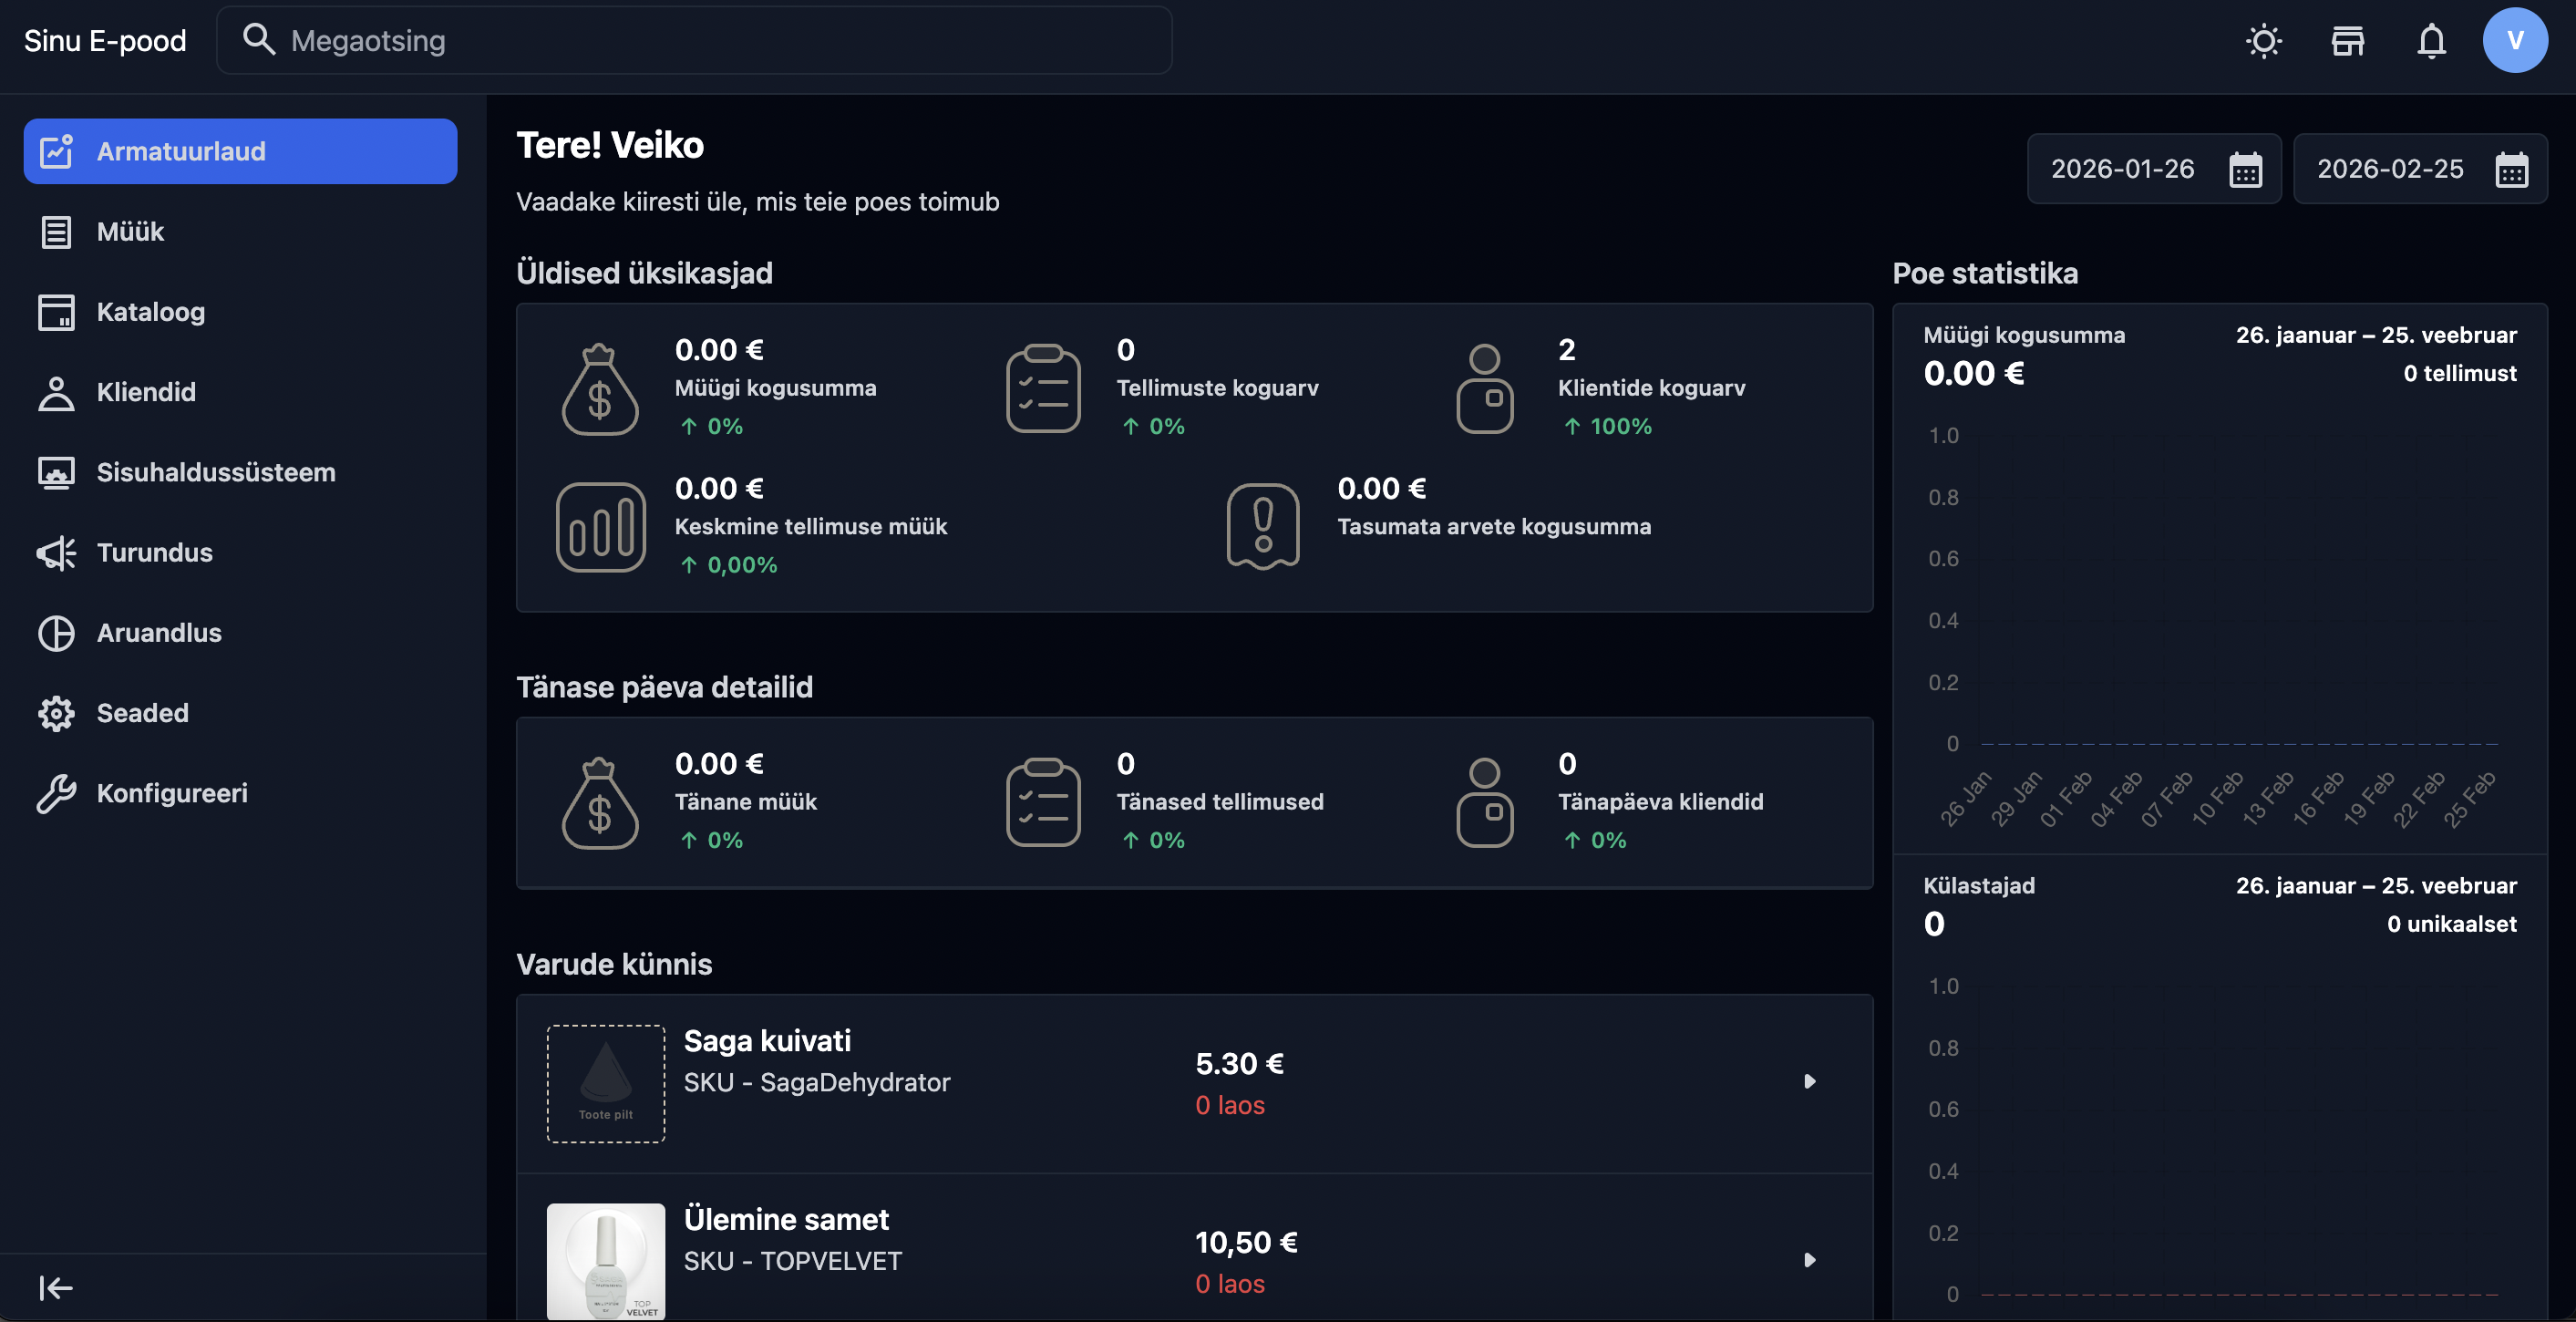Click the Aruandlus pie chart icon
This screenshot has height=1322, width=2576.
click(x=56, y=633)
